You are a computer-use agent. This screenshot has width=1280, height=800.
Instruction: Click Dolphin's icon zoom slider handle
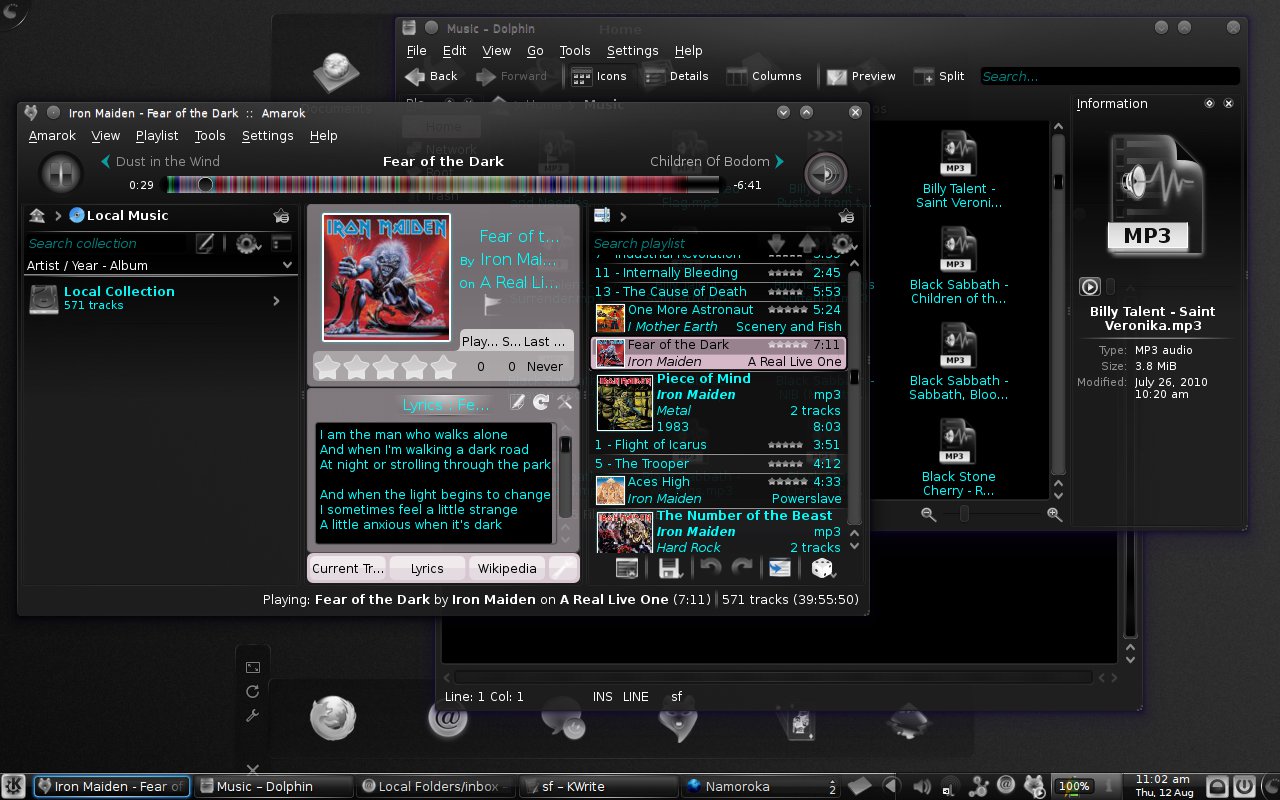click(964, 514)
